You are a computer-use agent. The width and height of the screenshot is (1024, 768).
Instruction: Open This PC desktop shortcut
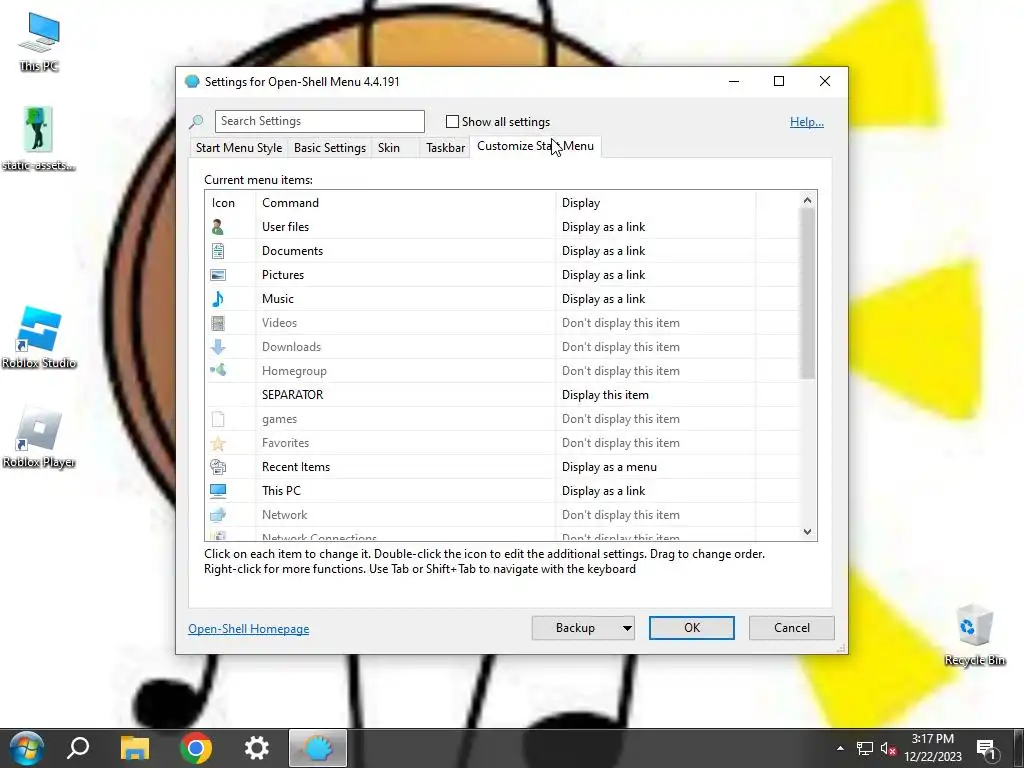coord(39,42)
